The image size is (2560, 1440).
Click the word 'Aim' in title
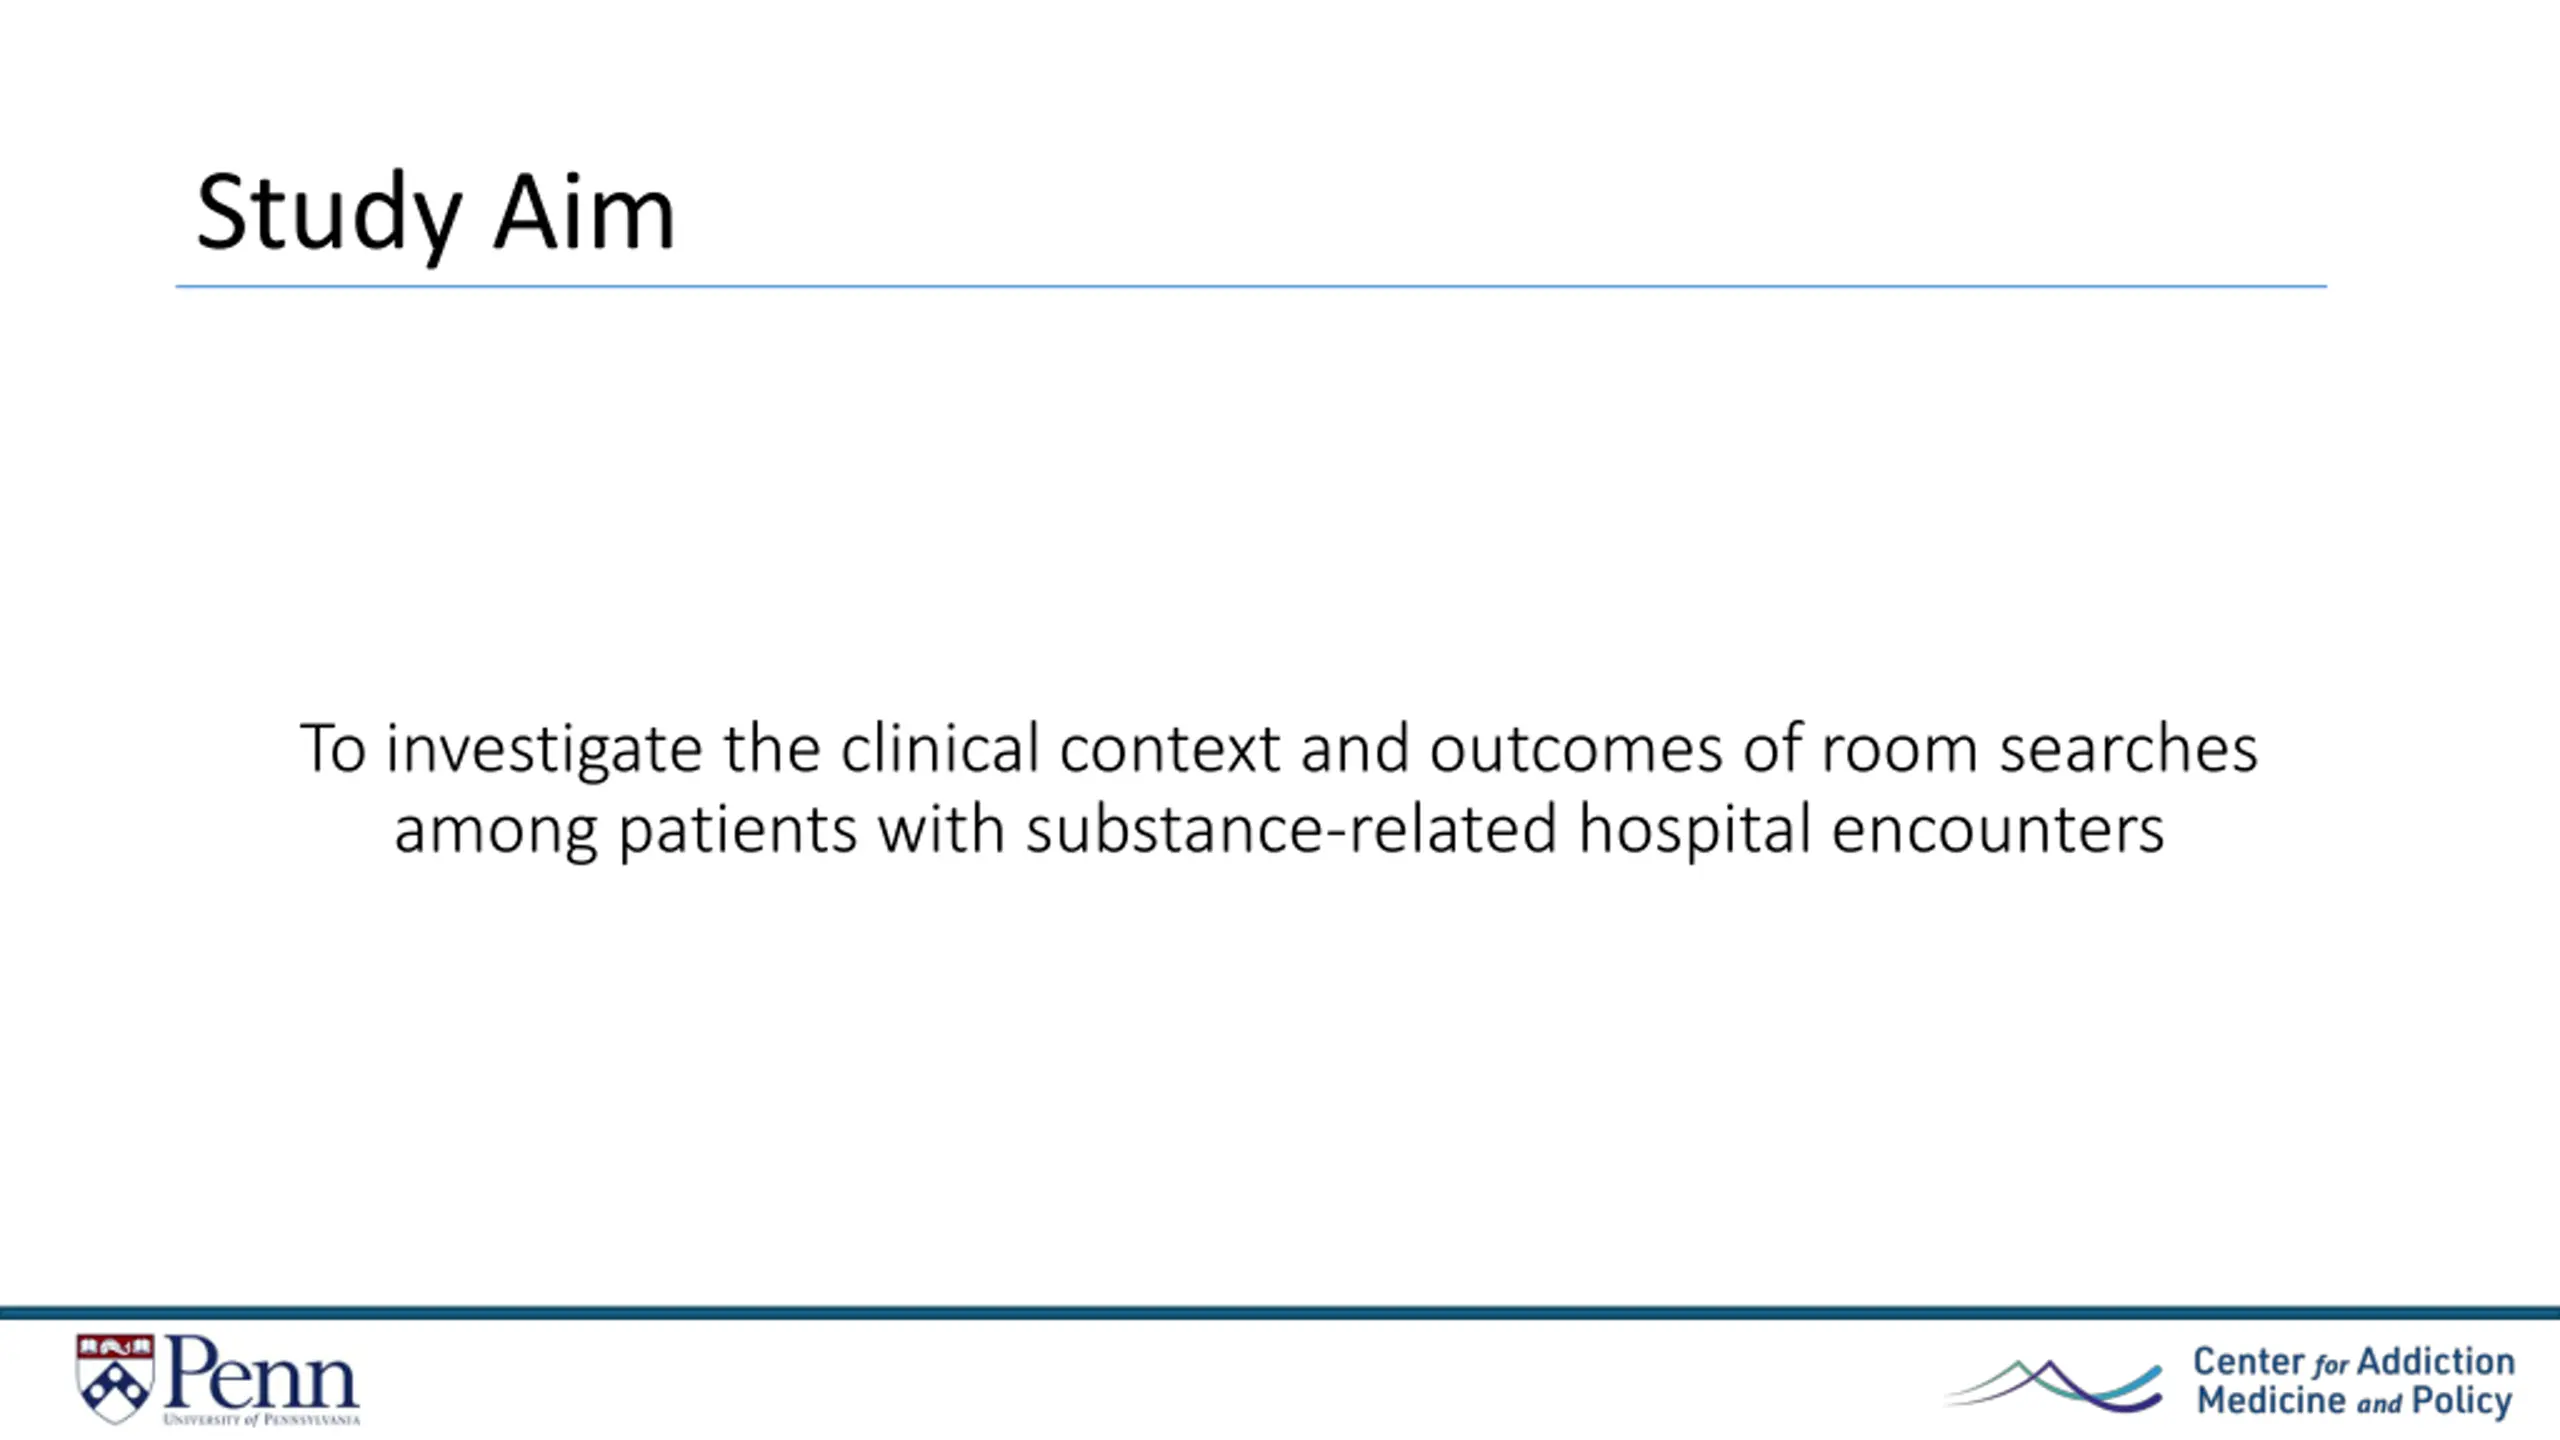coord(585,212)
